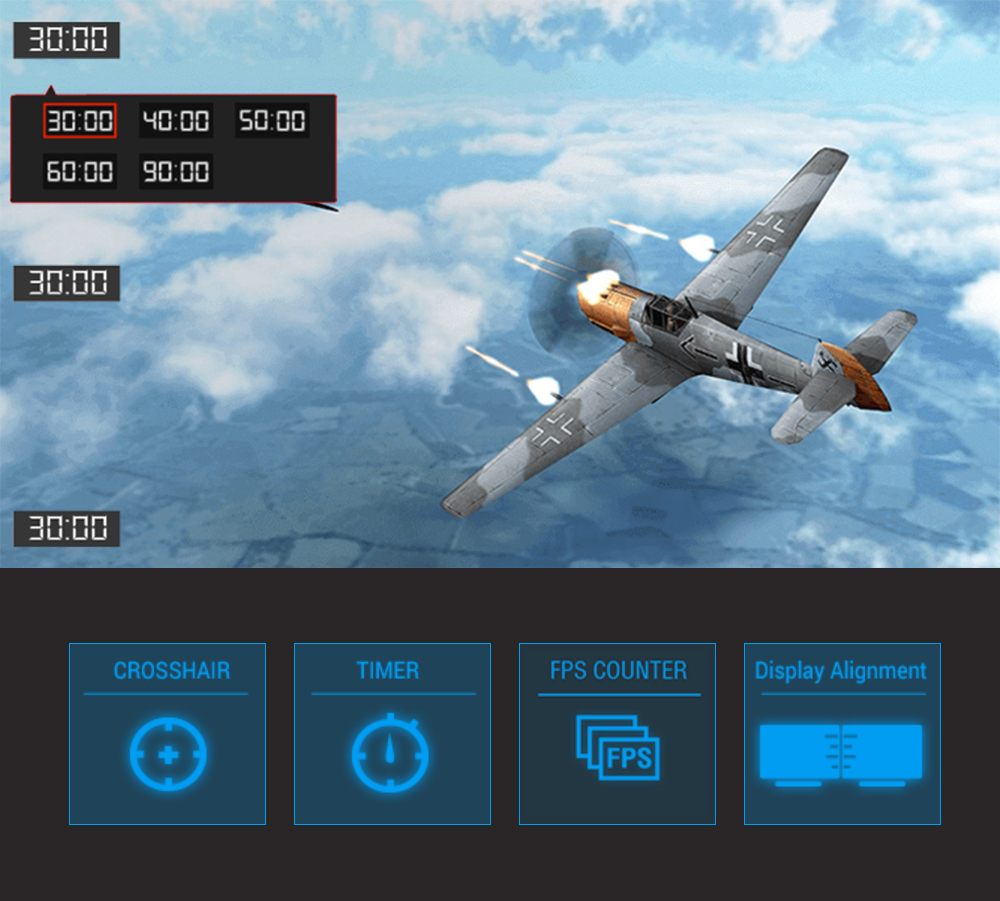Viewport: 1000px width, 901px height.
Task: Click the FPS COUNTER title text
Action: click(619, 671)
